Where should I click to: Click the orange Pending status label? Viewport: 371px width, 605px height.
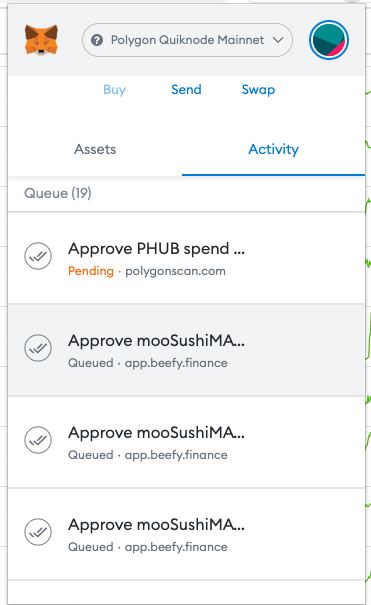pyautogui.click(x=91, y=271)
